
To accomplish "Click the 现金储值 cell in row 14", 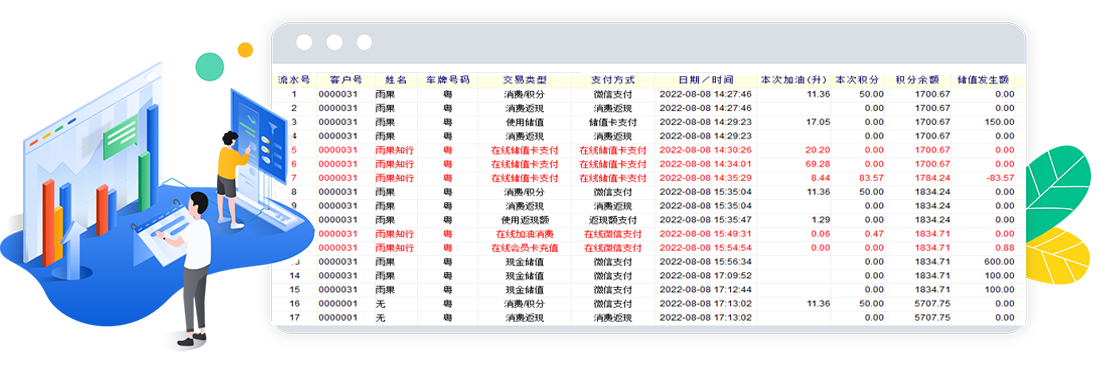I will point(525,275).
